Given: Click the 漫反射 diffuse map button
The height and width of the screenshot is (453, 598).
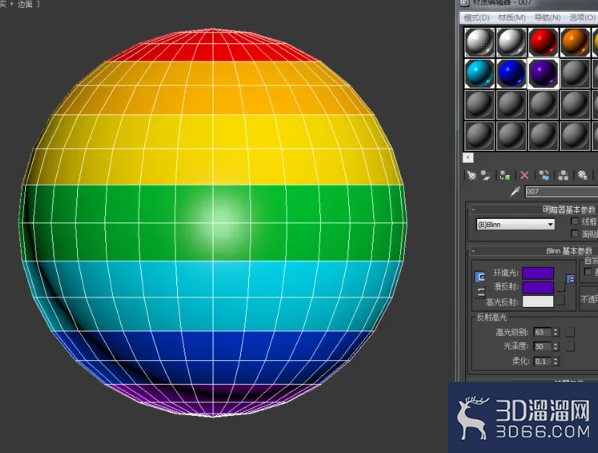Looking at the screenshot, I should pyautogui.click(x=560, y=287).
